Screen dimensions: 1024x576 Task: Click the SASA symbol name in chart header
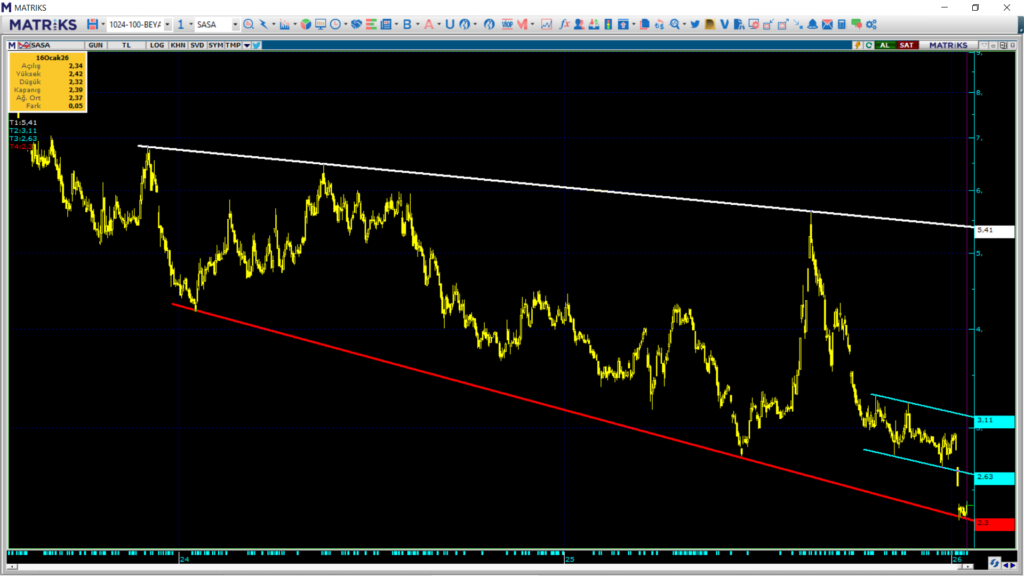(40, 45)
